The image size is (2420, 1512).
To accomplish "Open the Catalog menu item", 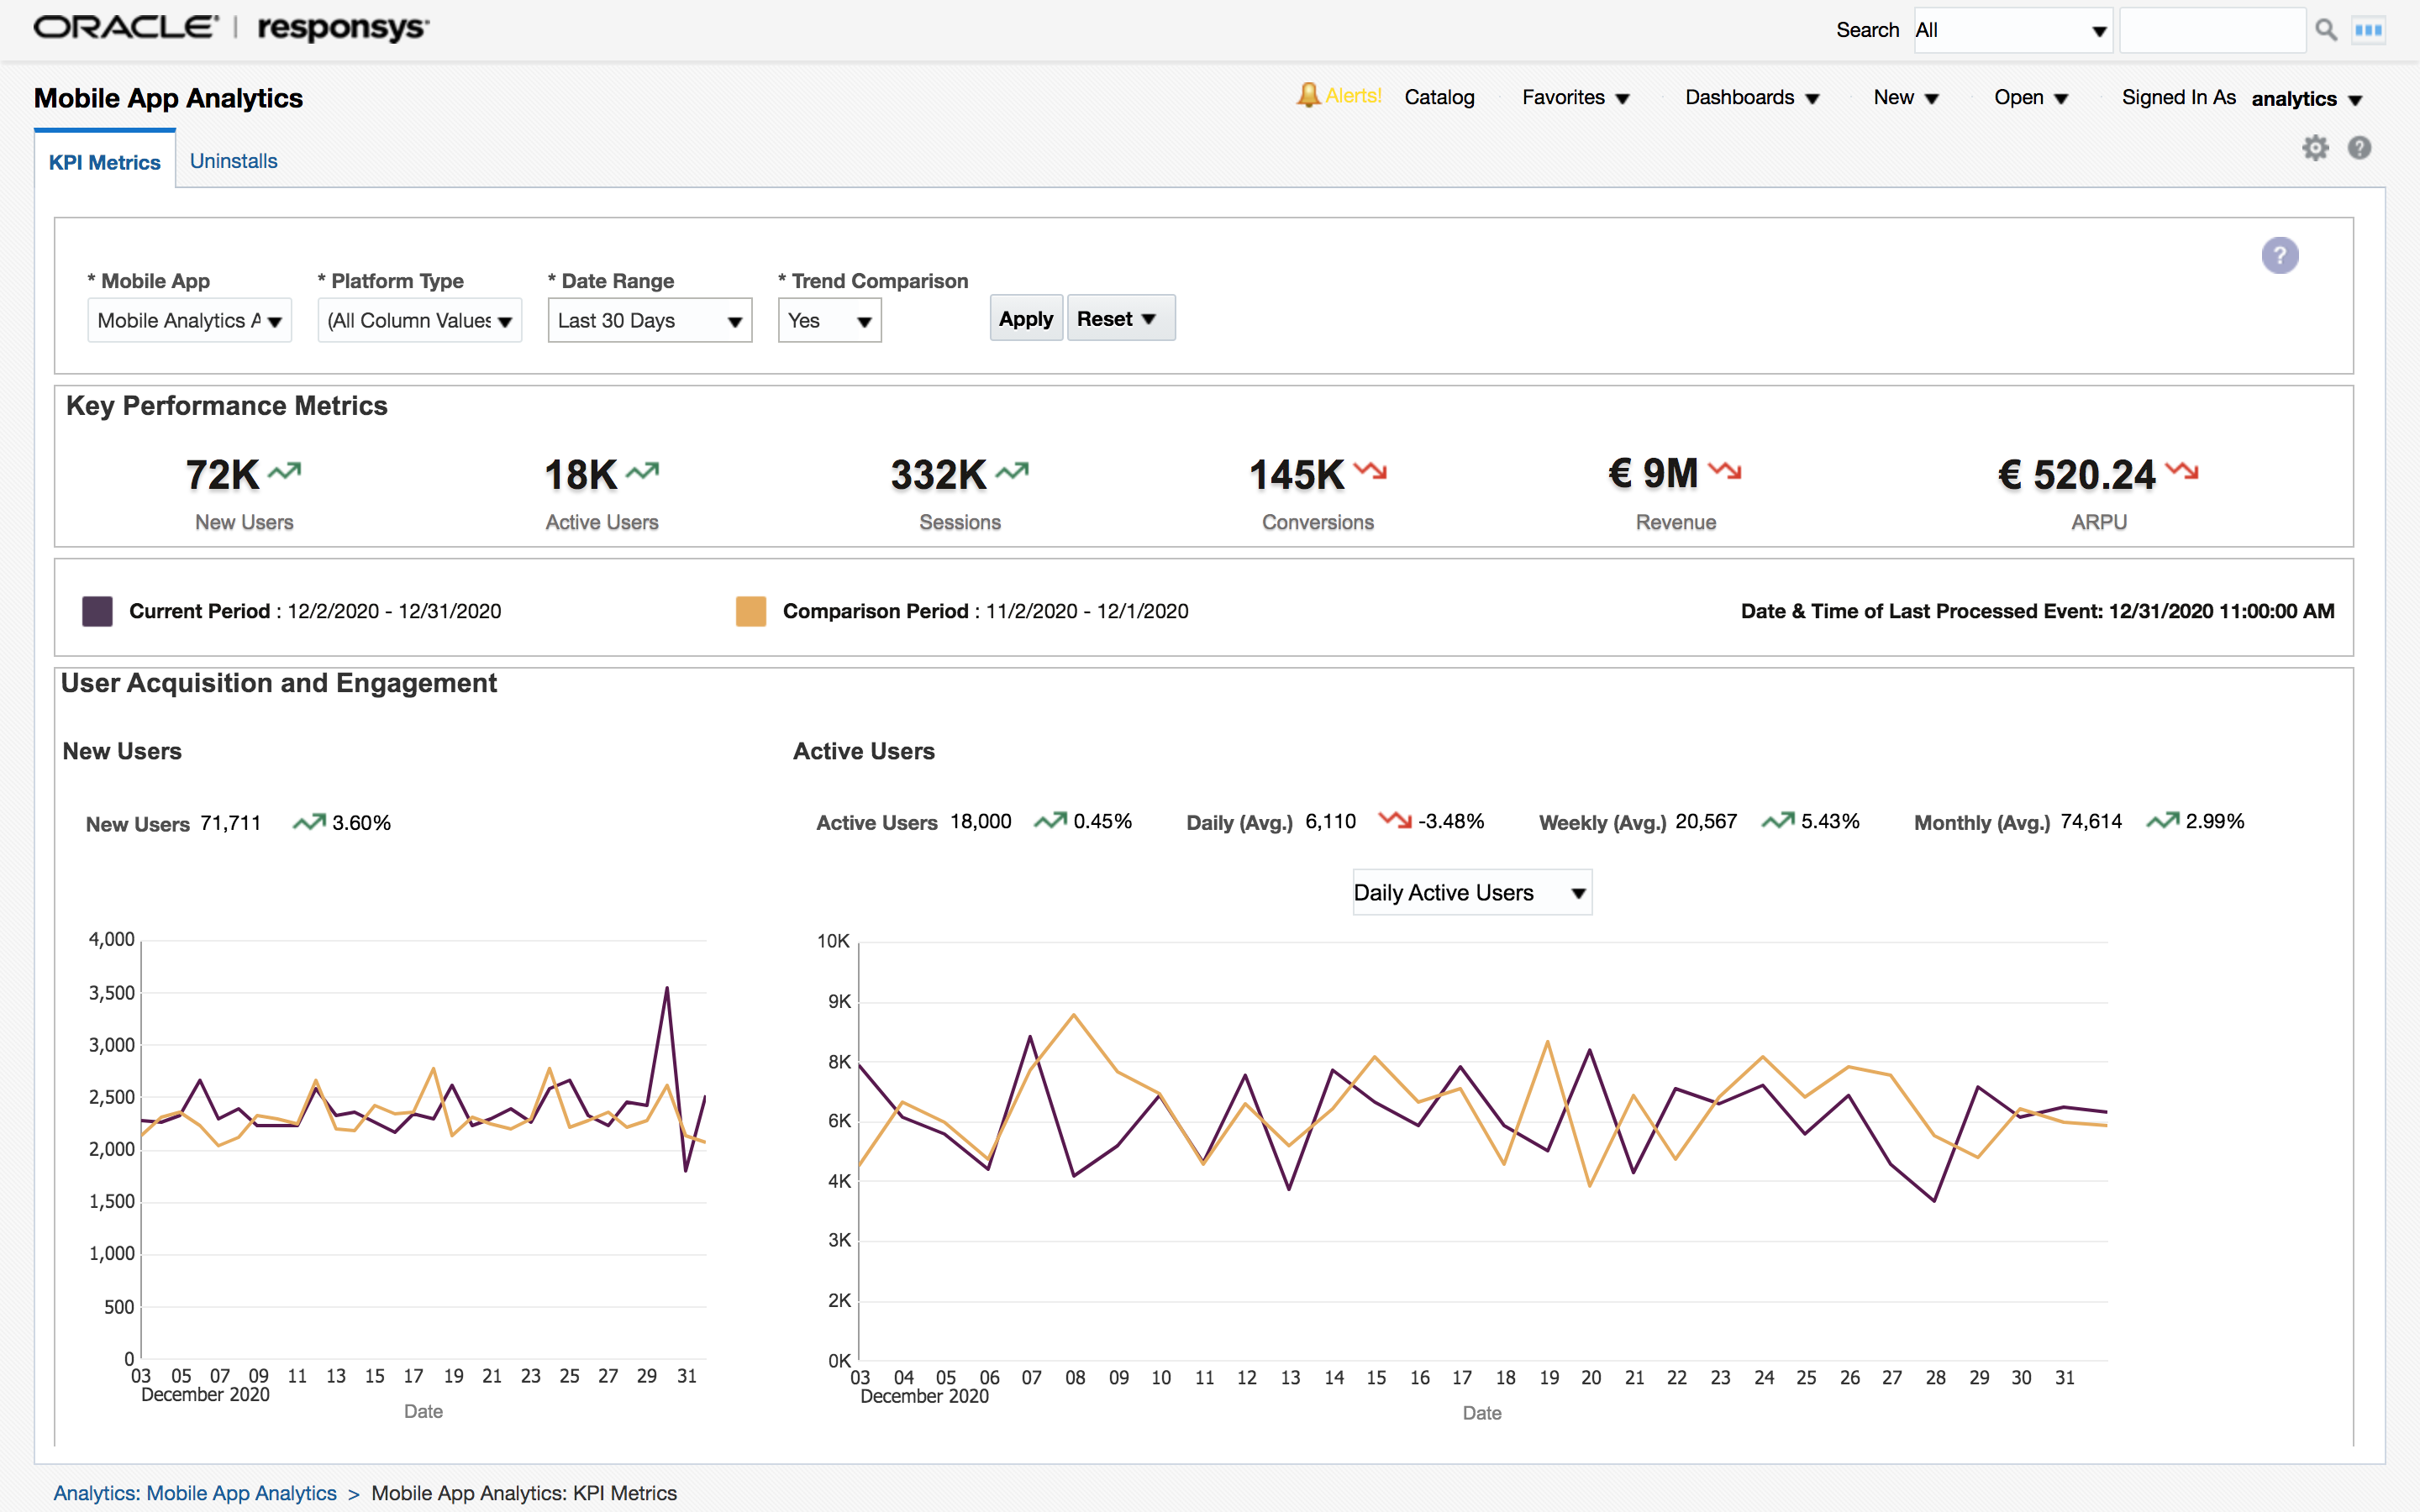I will pos(1439,97).
